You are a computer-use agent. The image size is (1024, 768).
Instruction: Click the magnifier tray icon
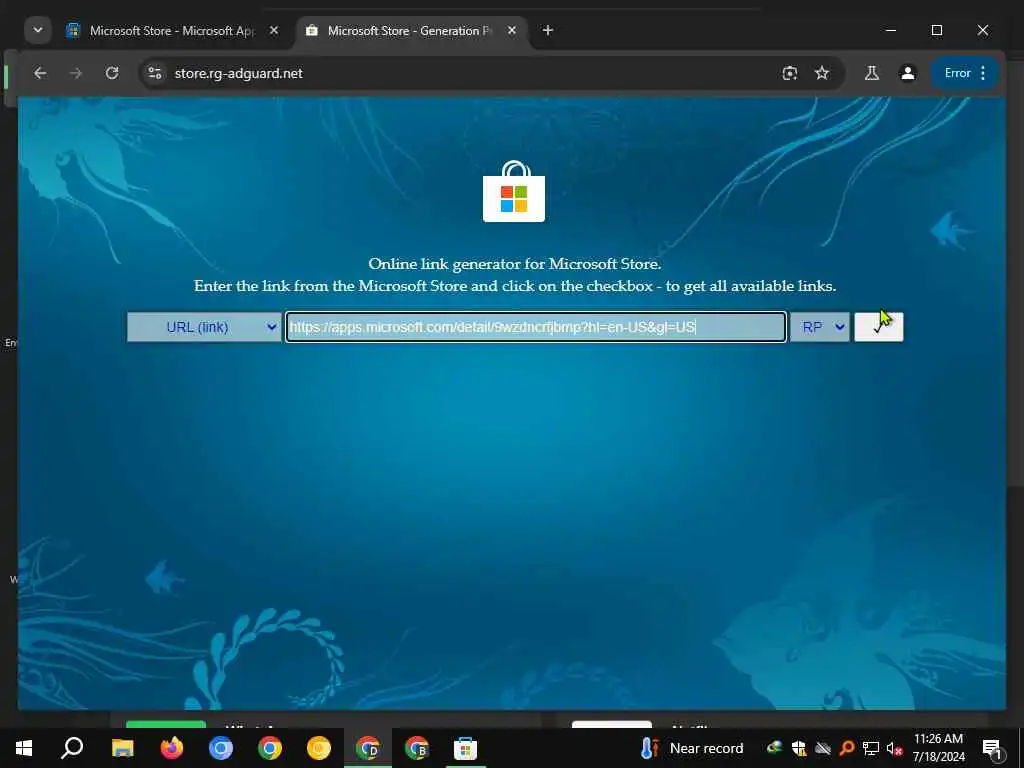tap(847, 748)
